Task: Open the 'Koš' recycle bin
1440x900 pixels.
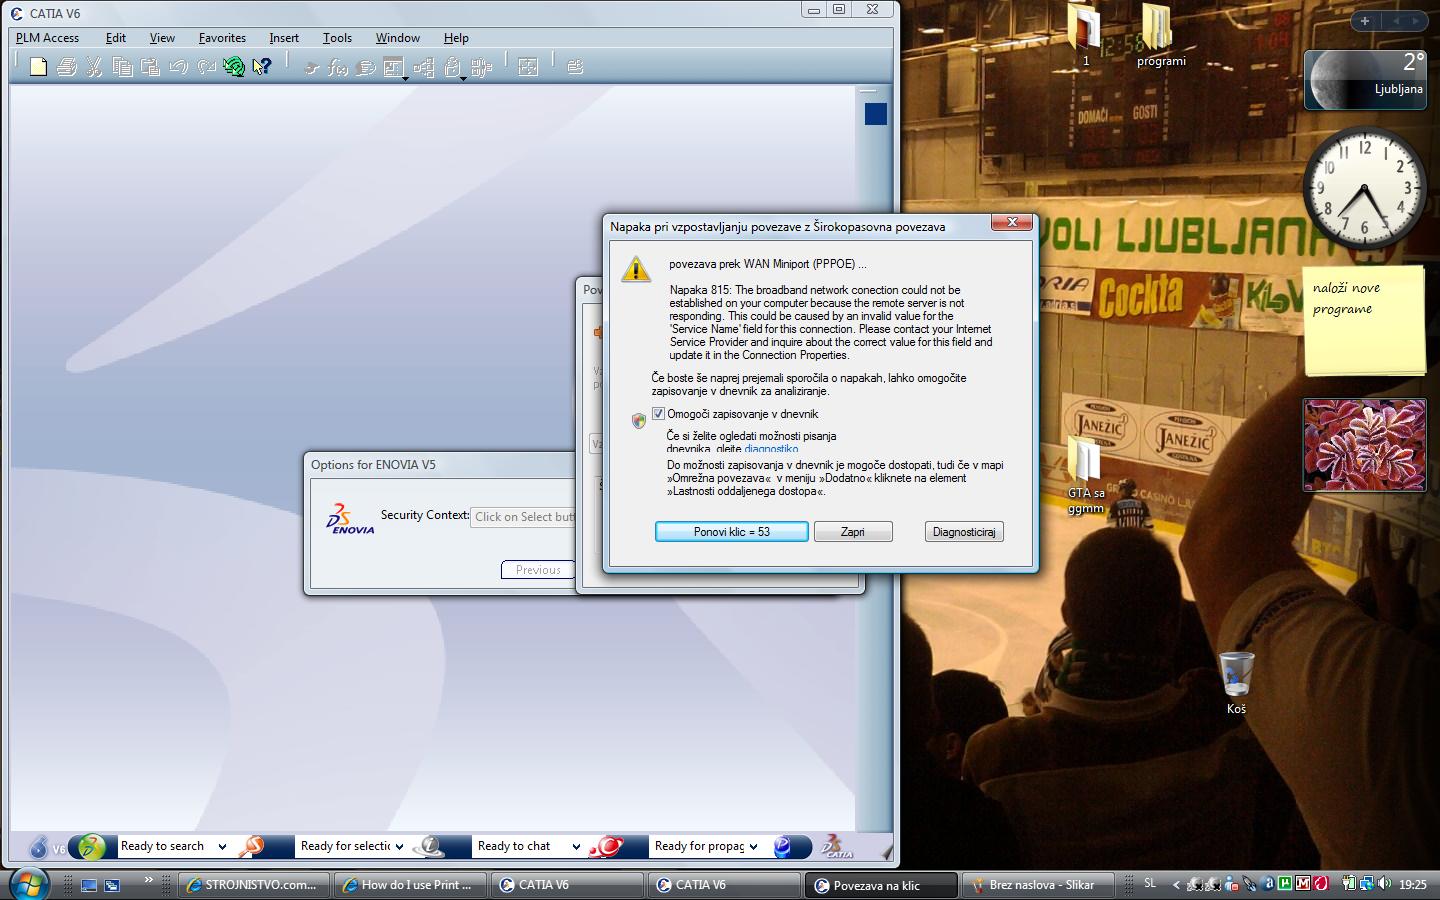Action: pyautogui.click(x=1237, y=683)
